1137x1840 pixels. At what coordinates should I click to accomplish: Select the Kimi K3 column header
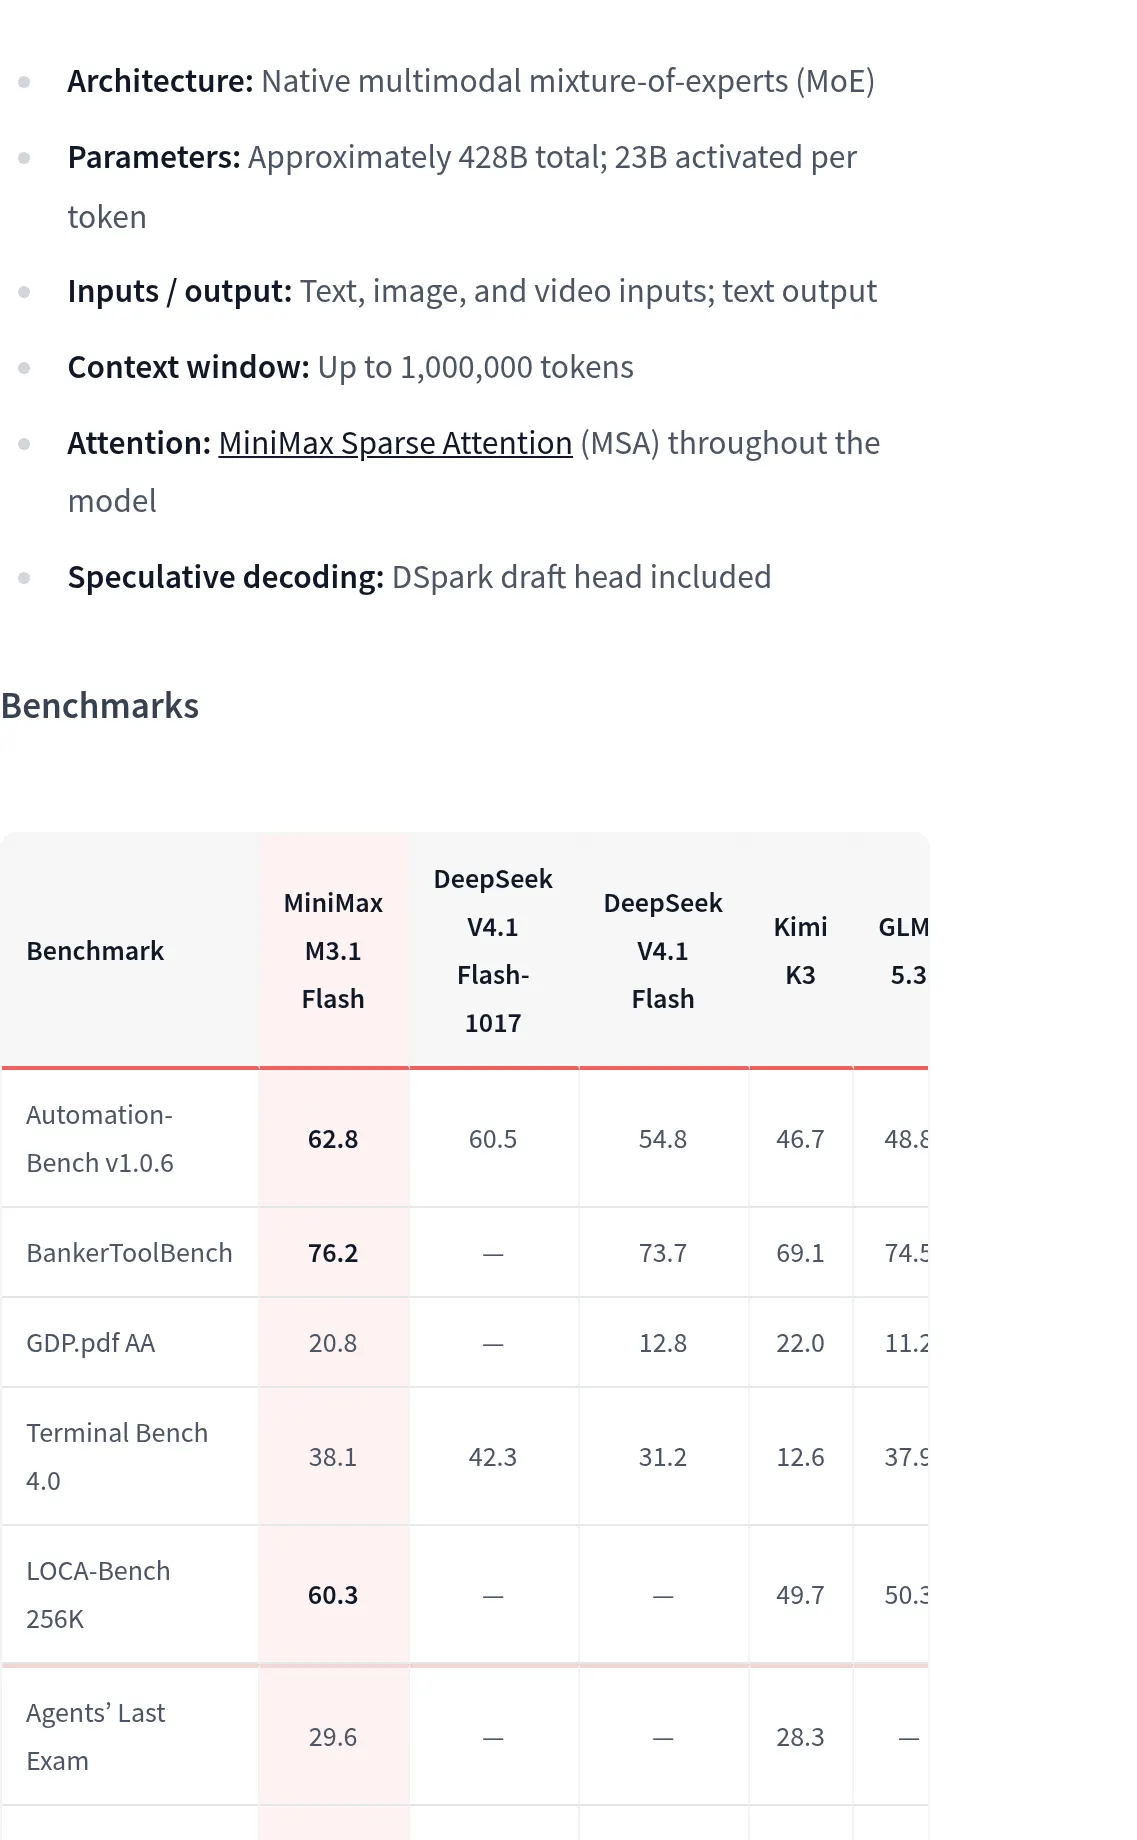pos(800,951)
